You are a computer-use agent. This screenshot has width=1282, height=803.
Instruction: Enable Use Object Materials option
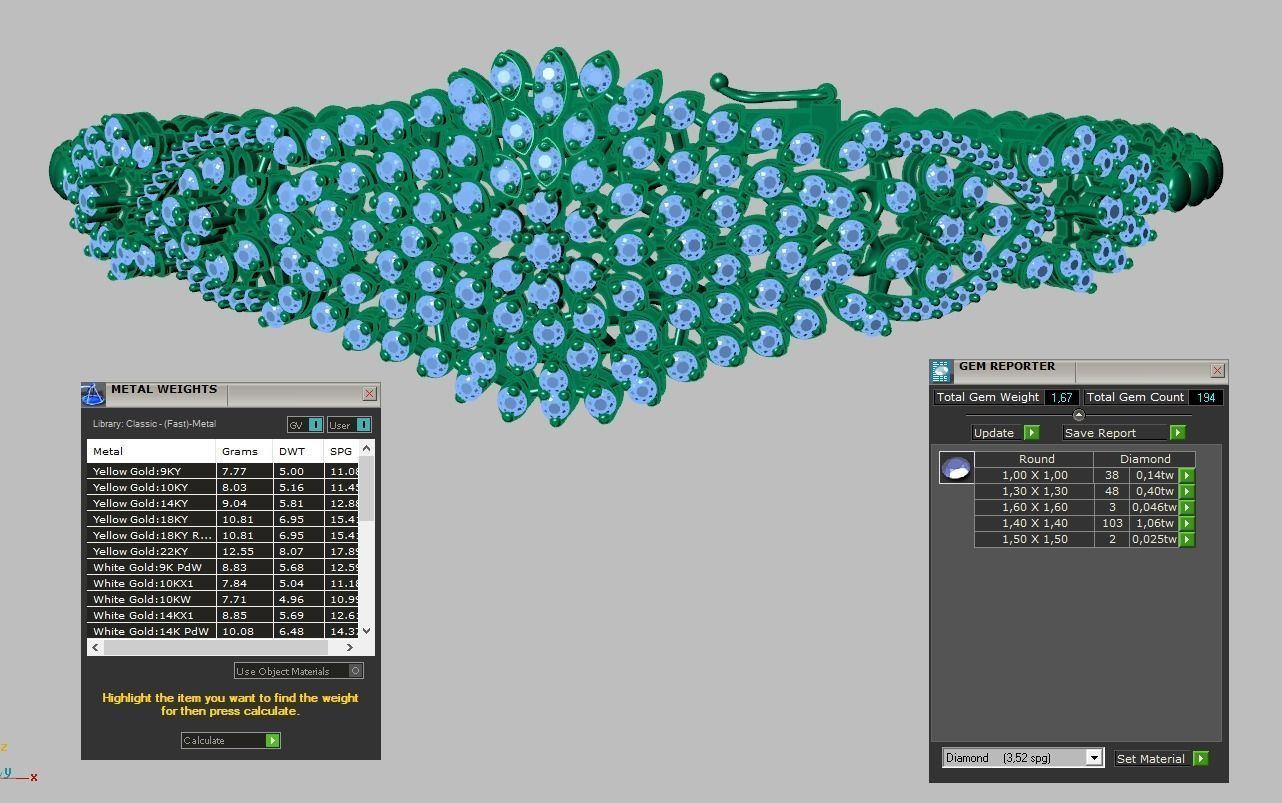pyautogui.click(x=355, y=671)
